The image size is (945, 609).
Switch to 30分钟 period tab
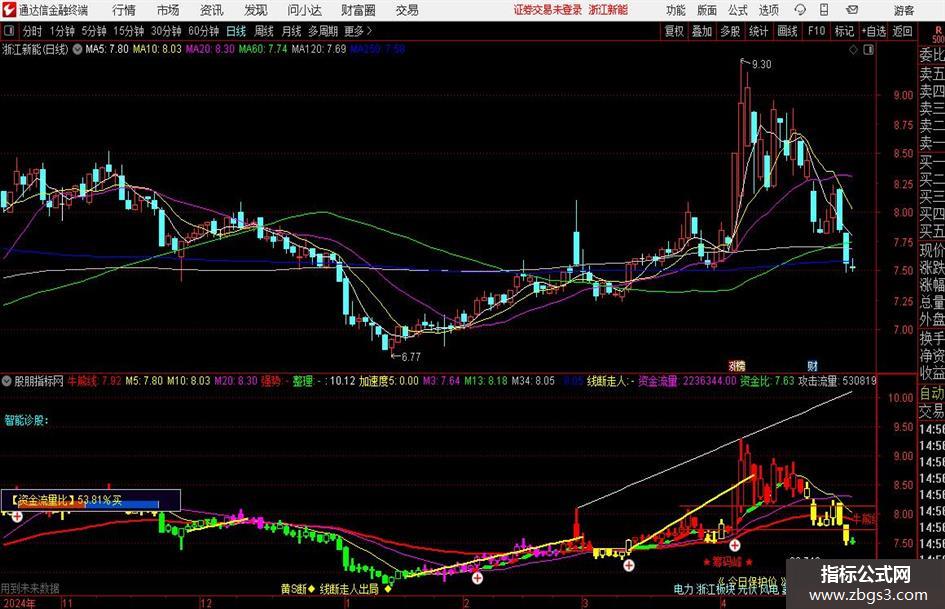tap(166, 31)
